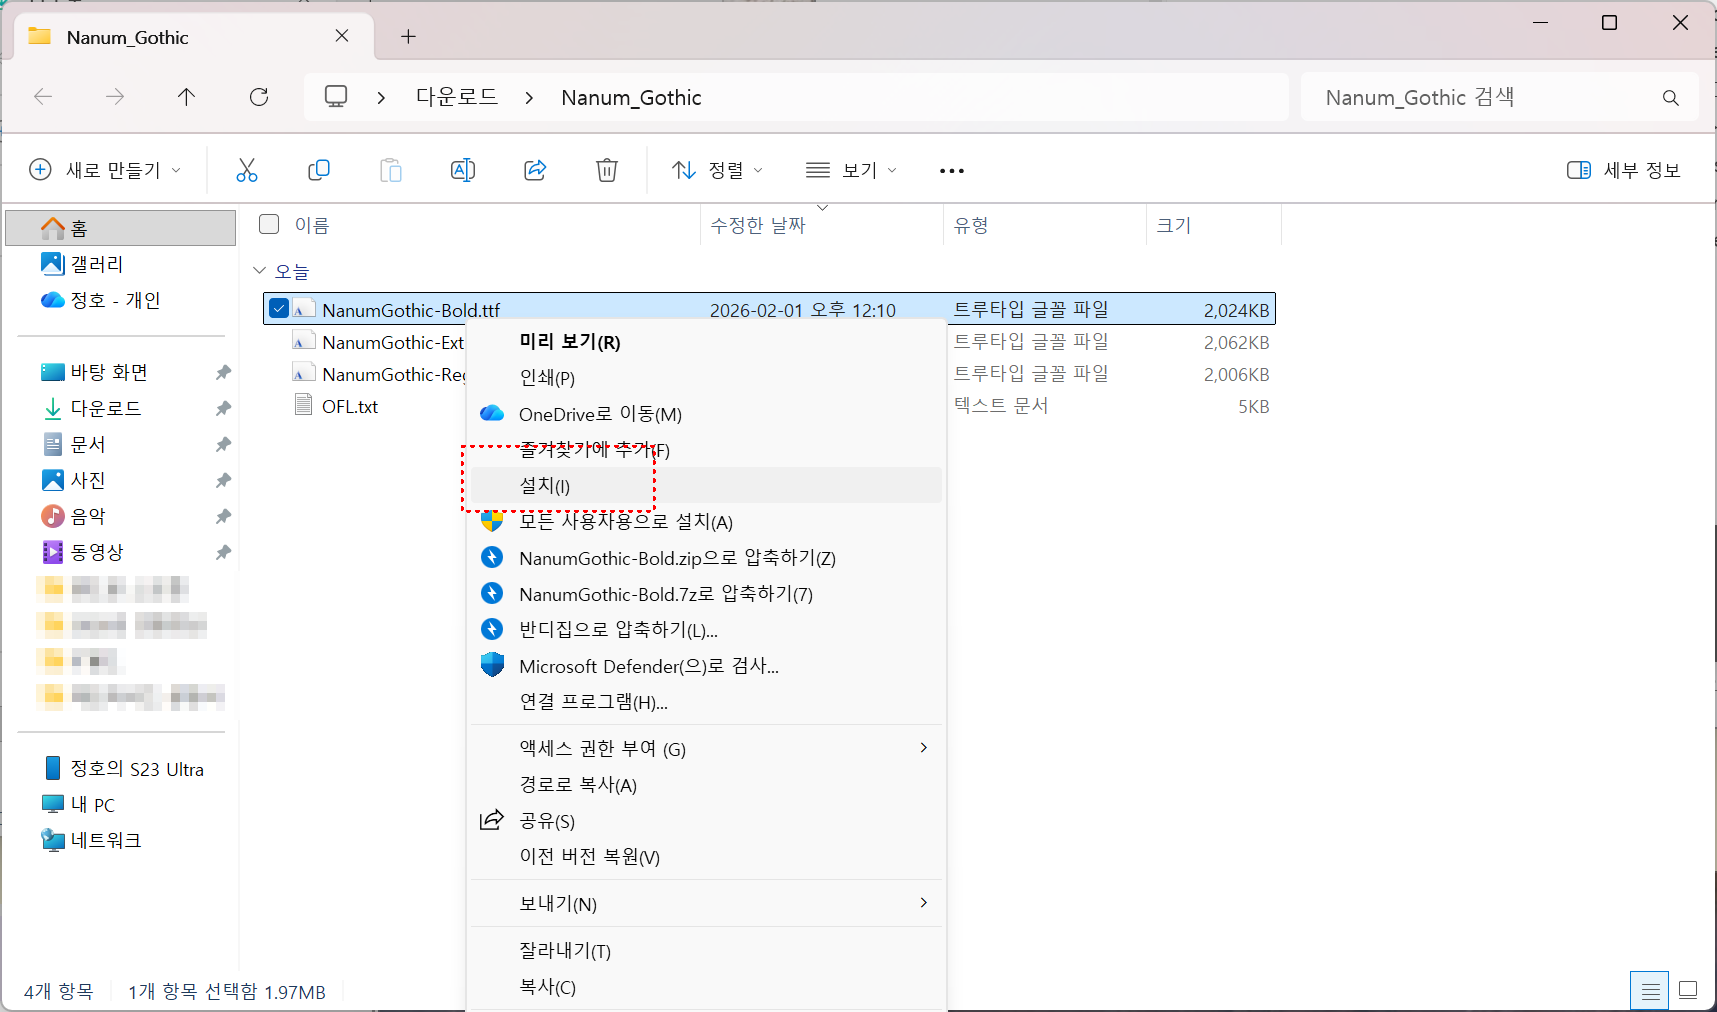The image size is (1717, 1012).
Task: Collapse the 오늘 group
Action: 260,271
